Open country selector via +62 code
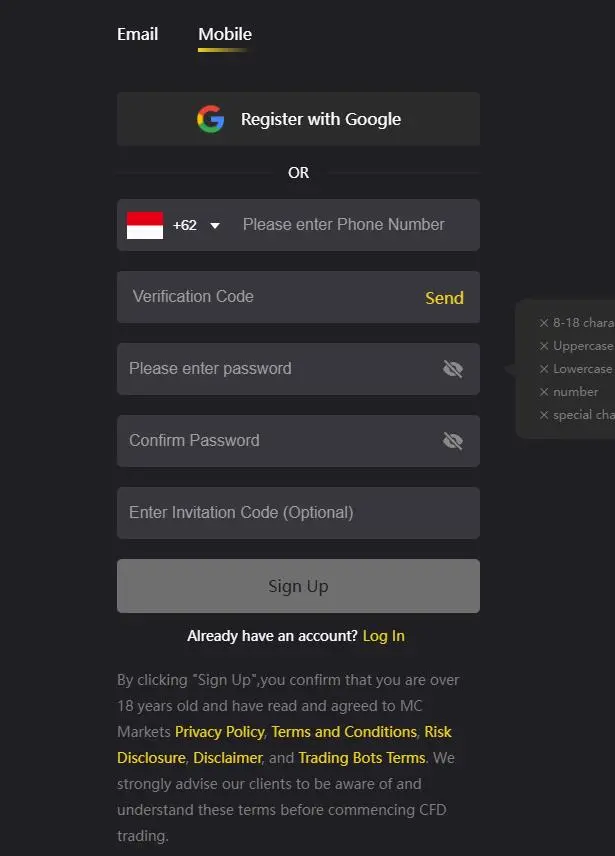 pos(185,225)
